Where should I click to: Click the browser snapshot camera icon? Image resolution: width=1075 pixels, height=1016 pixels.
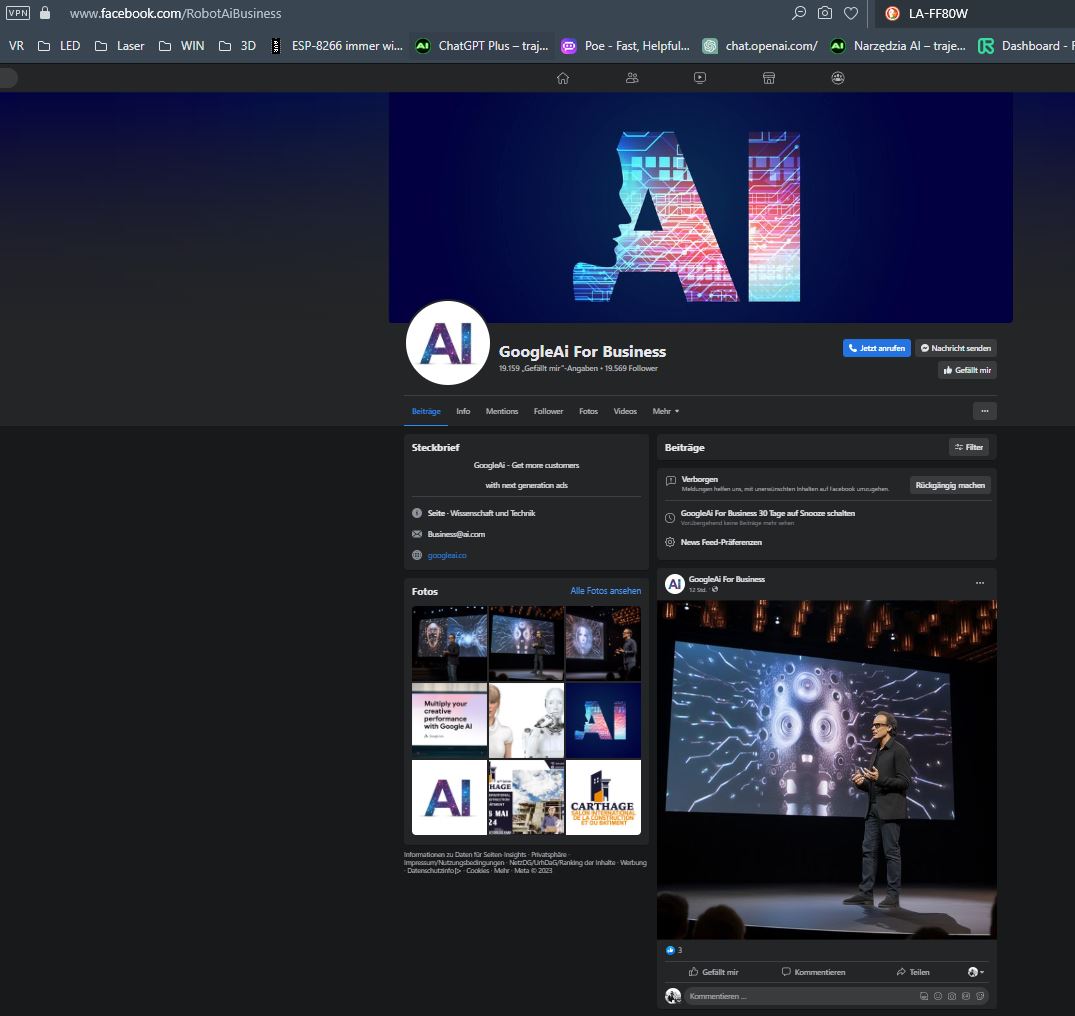click(825, 13)
